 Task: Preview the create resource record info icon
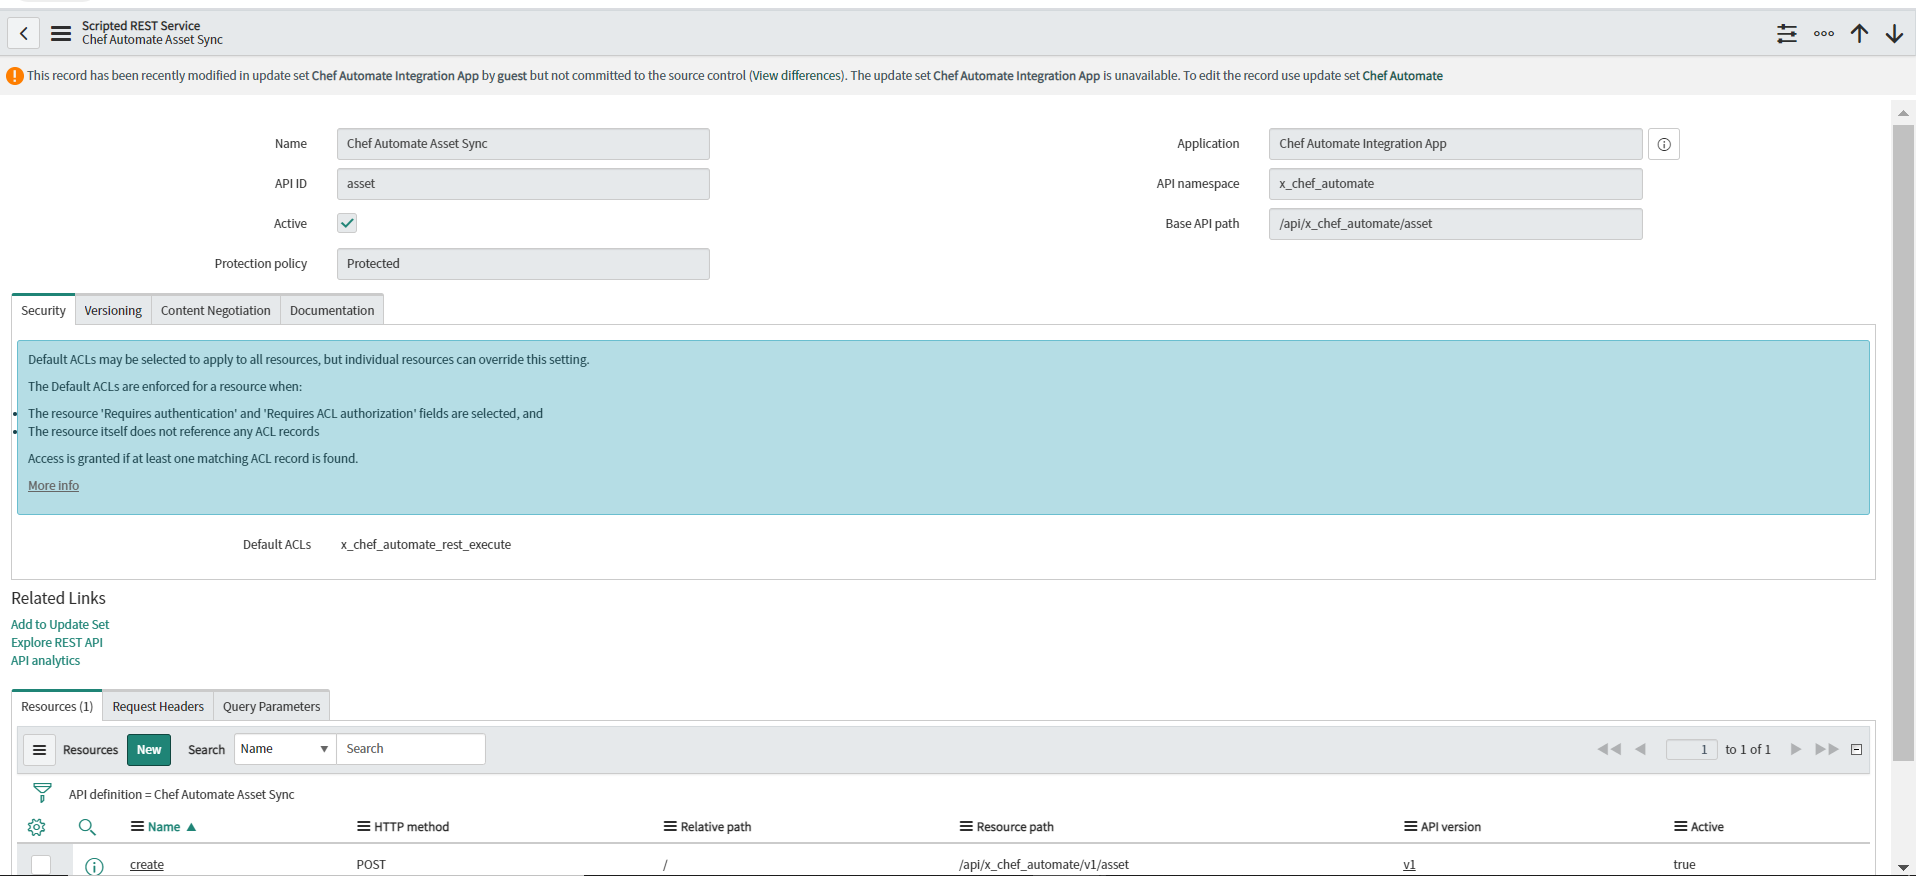coord(94,866)
